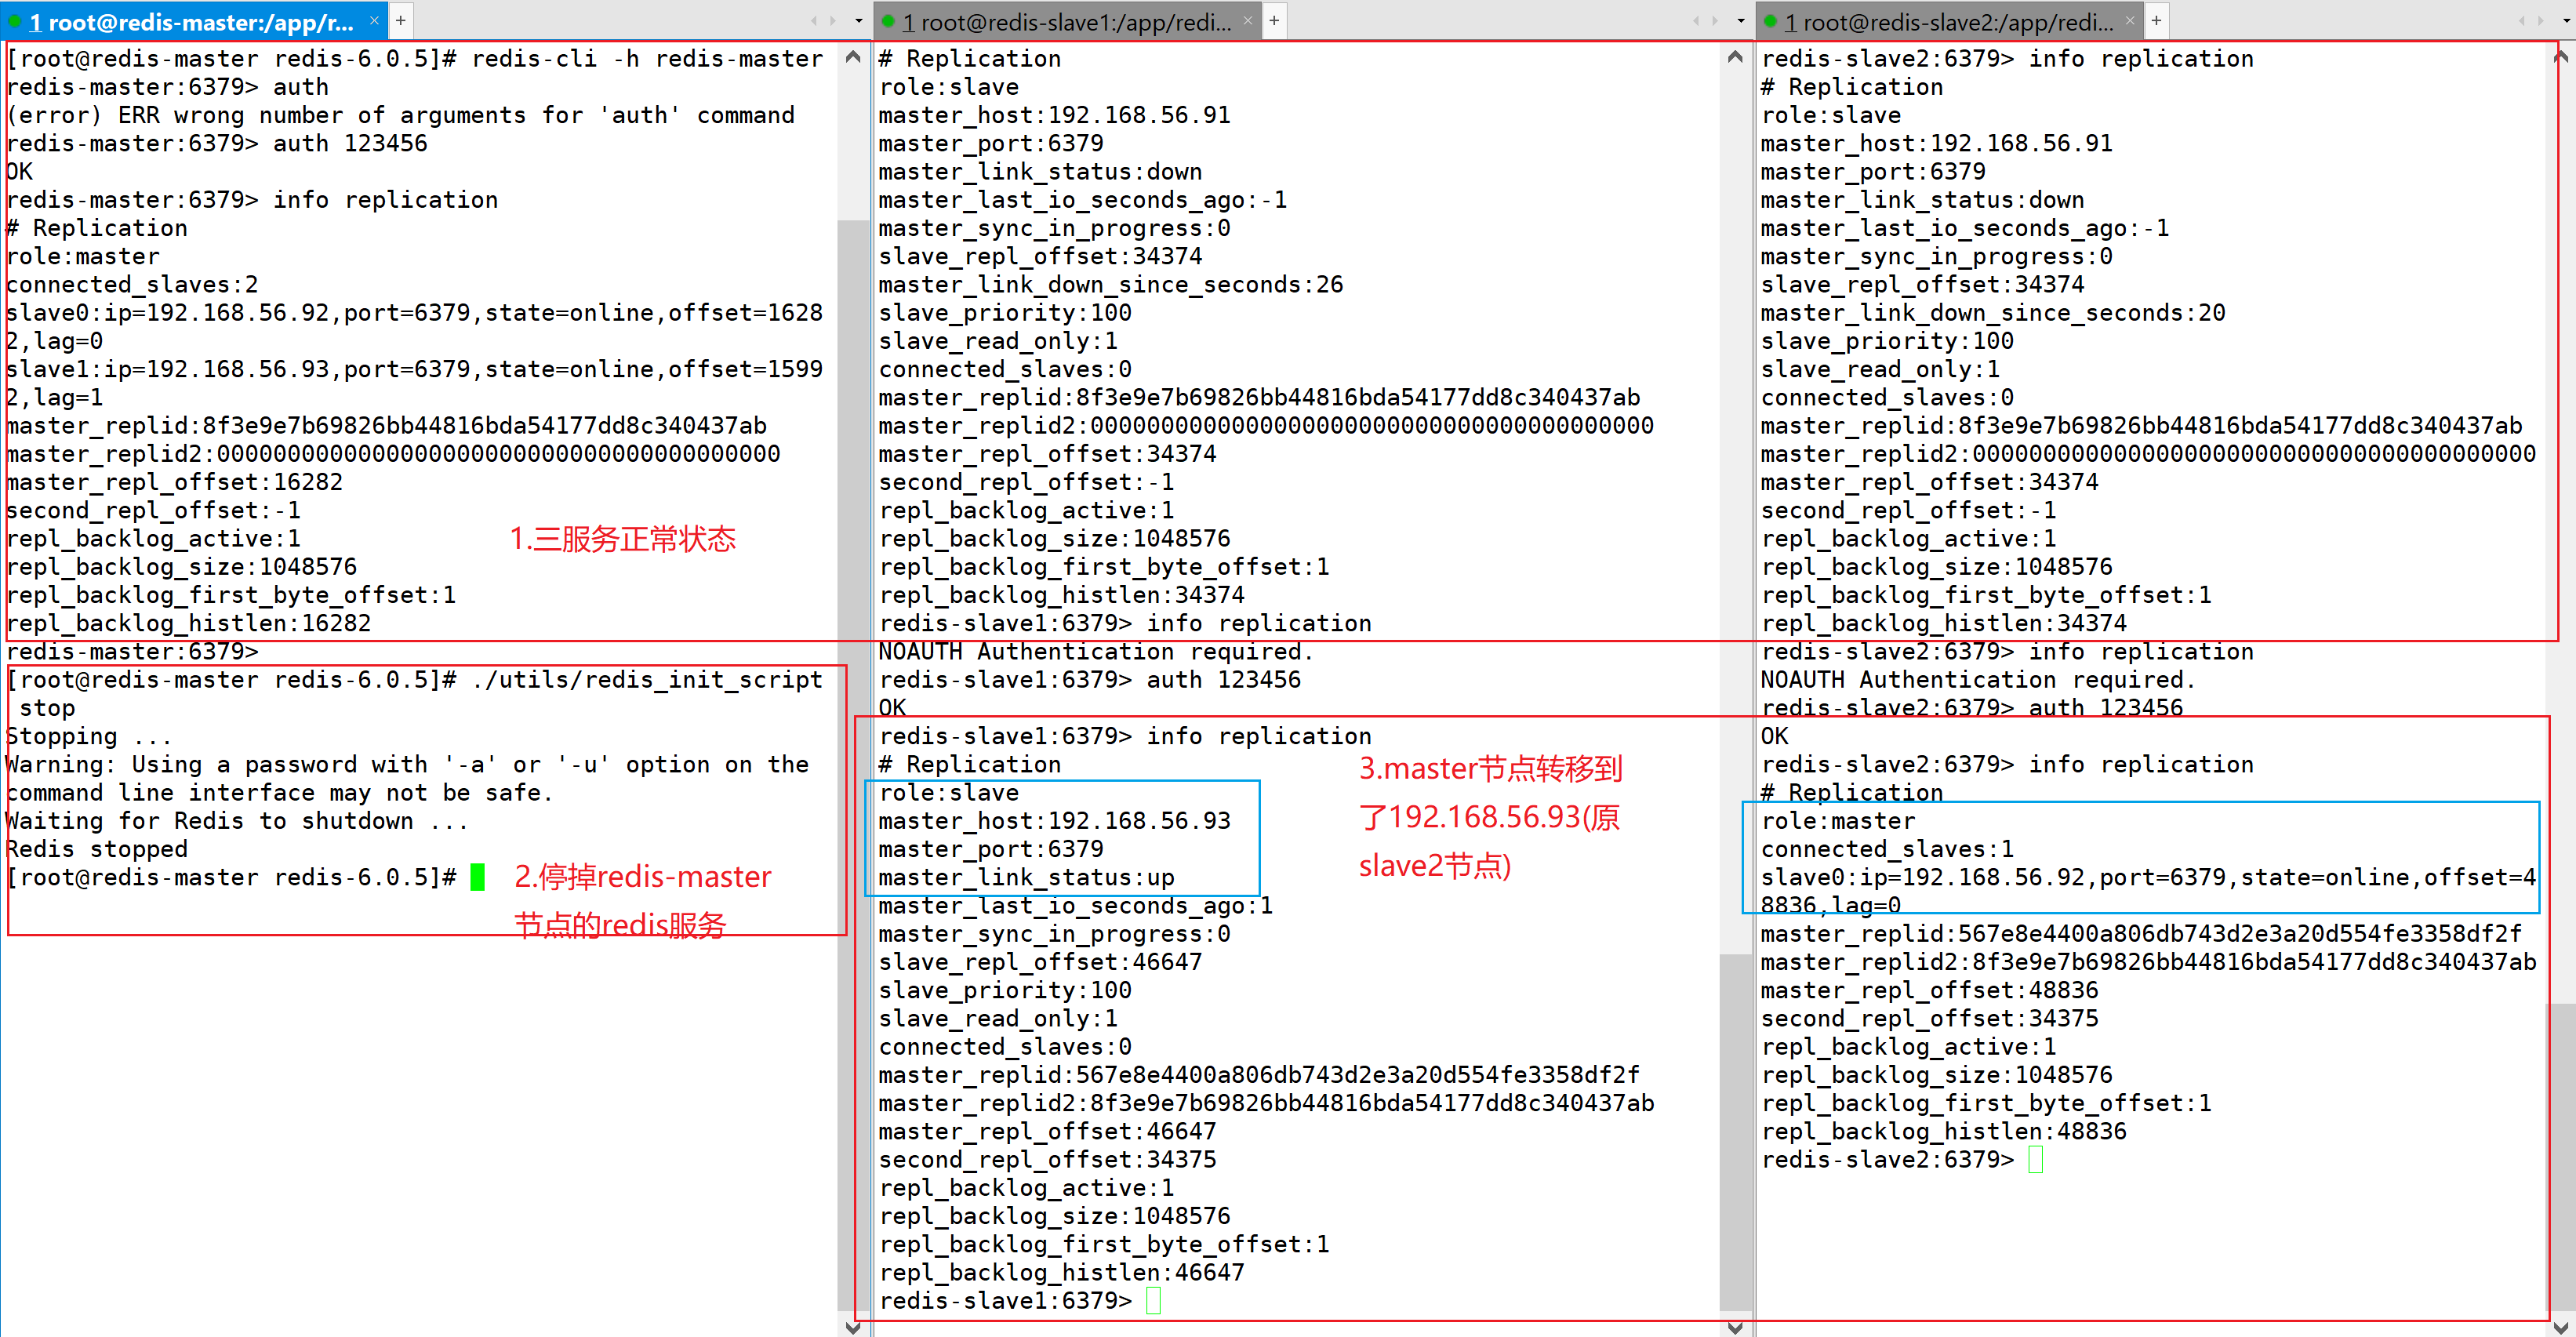Viewport: 2576px width, 1337px height.
Task: Switch to the redis-slave2 session tab
Action: [1949, 21]
